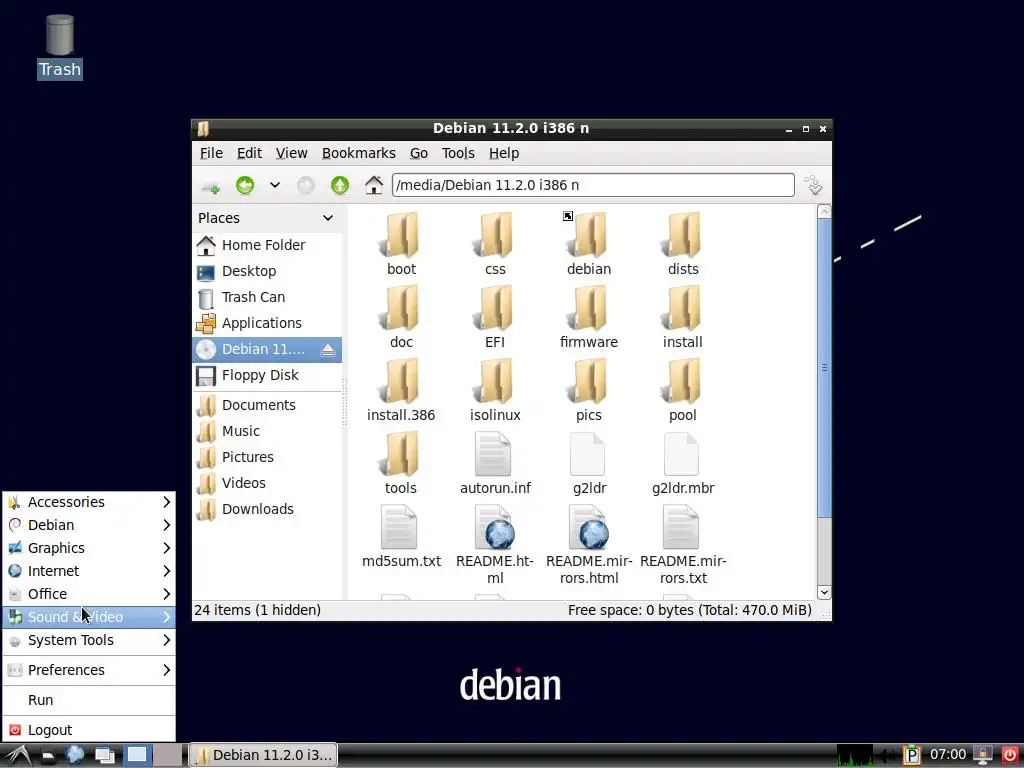This screenshot has width=1024, height=768.
Task: Open the back history dropdown arrow
Action: coord(275,185)
